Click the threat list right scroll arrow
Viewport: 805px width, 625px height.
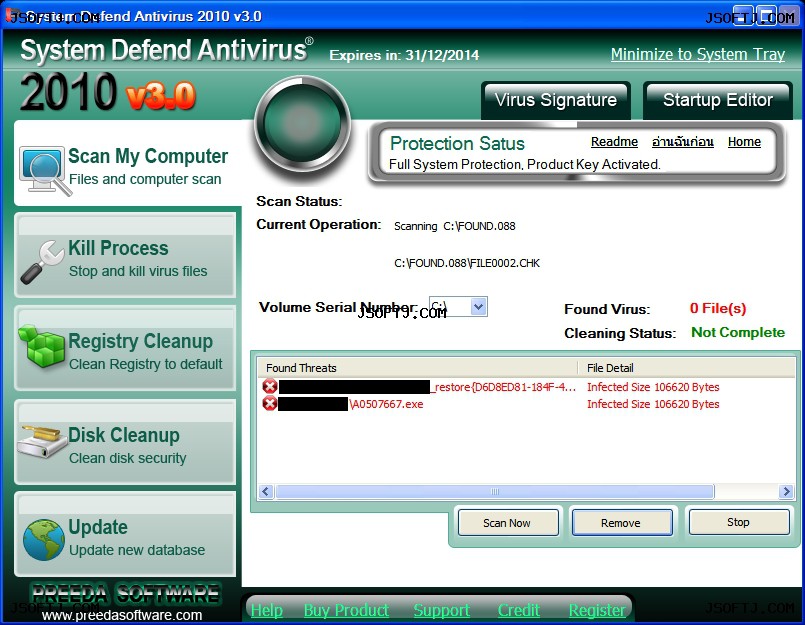tap(786, 491)
